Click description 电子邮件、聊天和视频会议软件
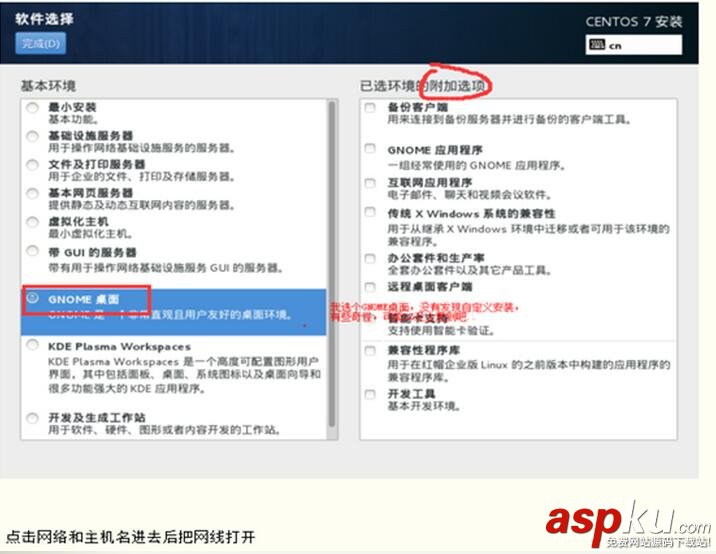This screenshot has height=554, width=716. pos(470,195)
